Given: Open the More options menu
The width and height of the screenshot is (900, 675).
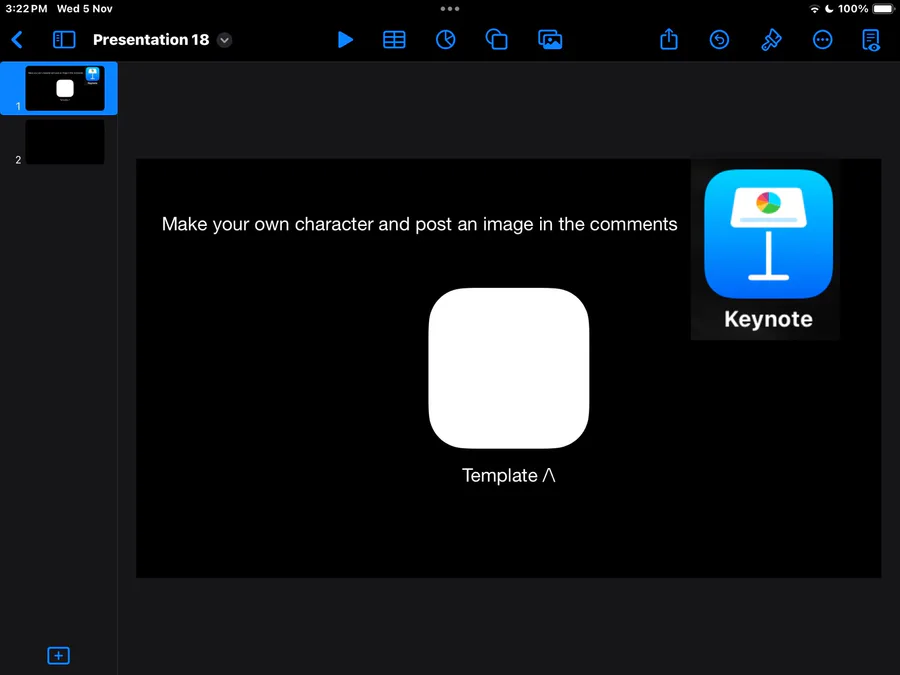Looking at the screenshot, I should click(x=823, y=40).
